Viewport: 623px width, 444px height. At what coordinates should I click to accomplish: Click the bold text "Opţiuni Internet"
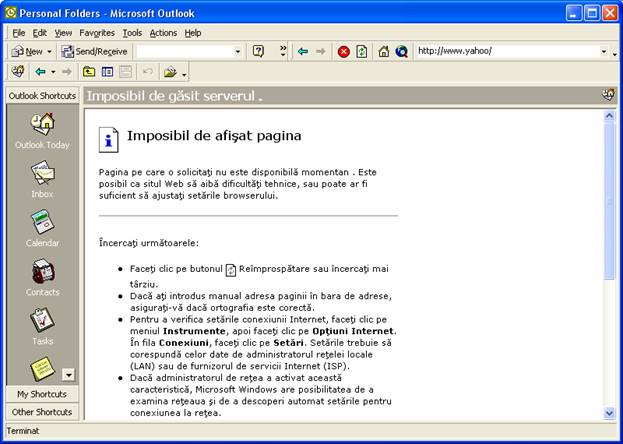click(x=354, y=331)
